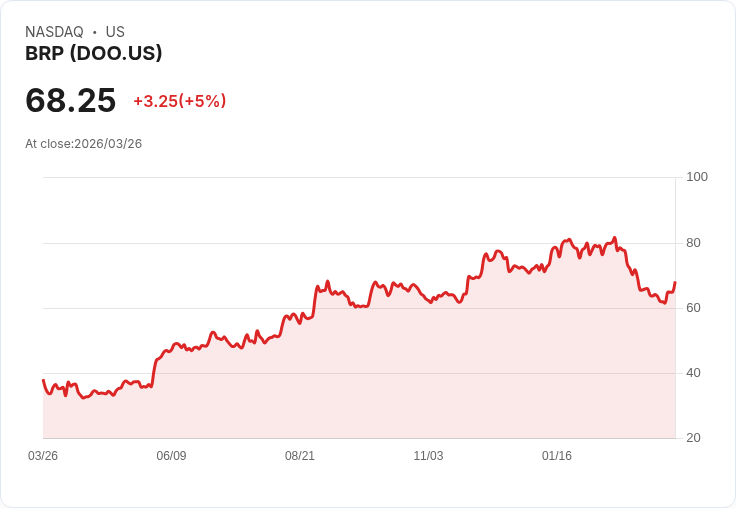This screenshot has width=736, height=508.
Task: Click the 03/26 date on x-axis
Action: click(43, 456)
